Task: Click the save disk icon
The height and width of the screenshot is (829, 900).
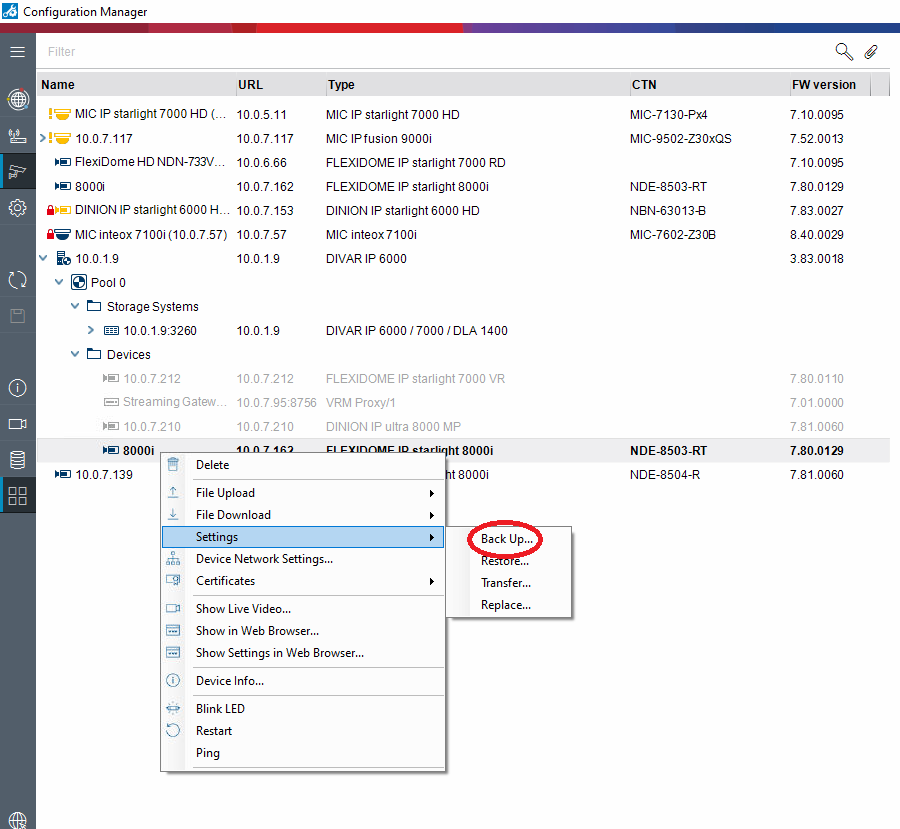Action: 18,316
